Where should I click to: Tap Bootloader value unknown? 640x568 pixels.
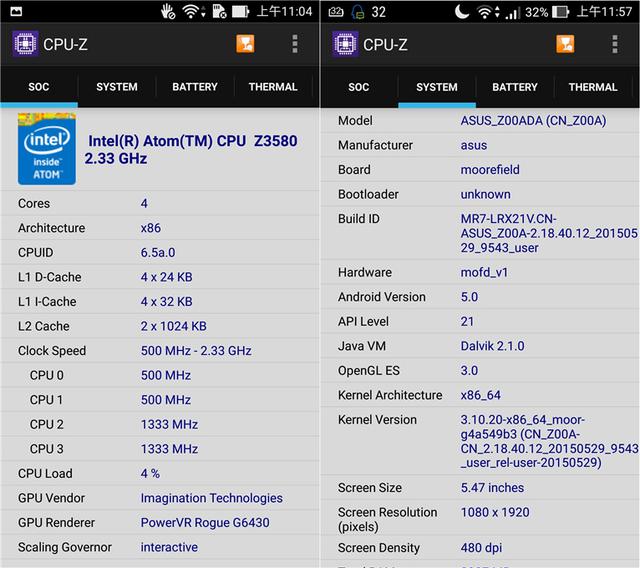coord(485,194)
